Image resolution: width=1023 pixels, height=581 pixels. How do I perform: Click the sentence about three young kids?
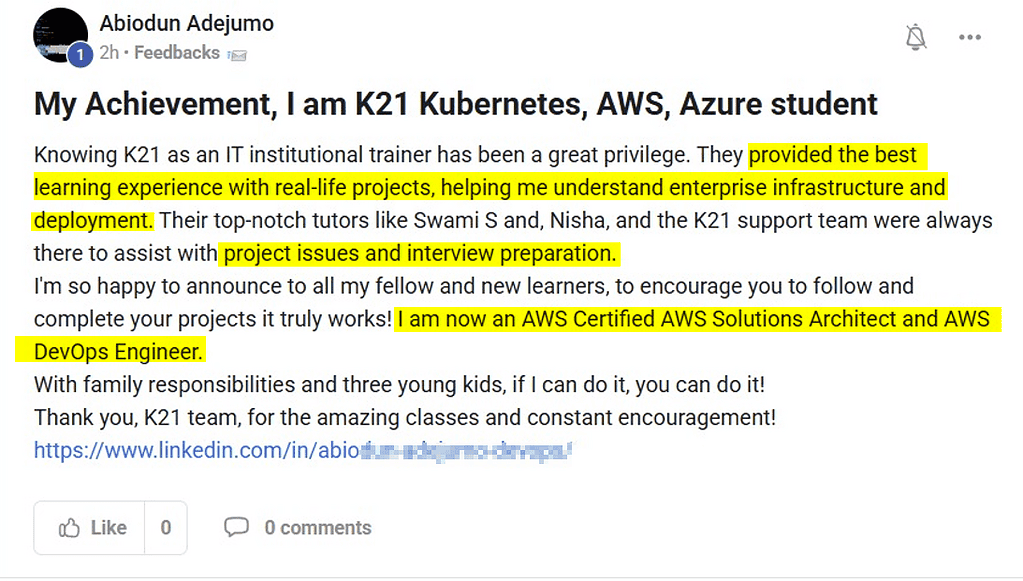click(399, 384)
